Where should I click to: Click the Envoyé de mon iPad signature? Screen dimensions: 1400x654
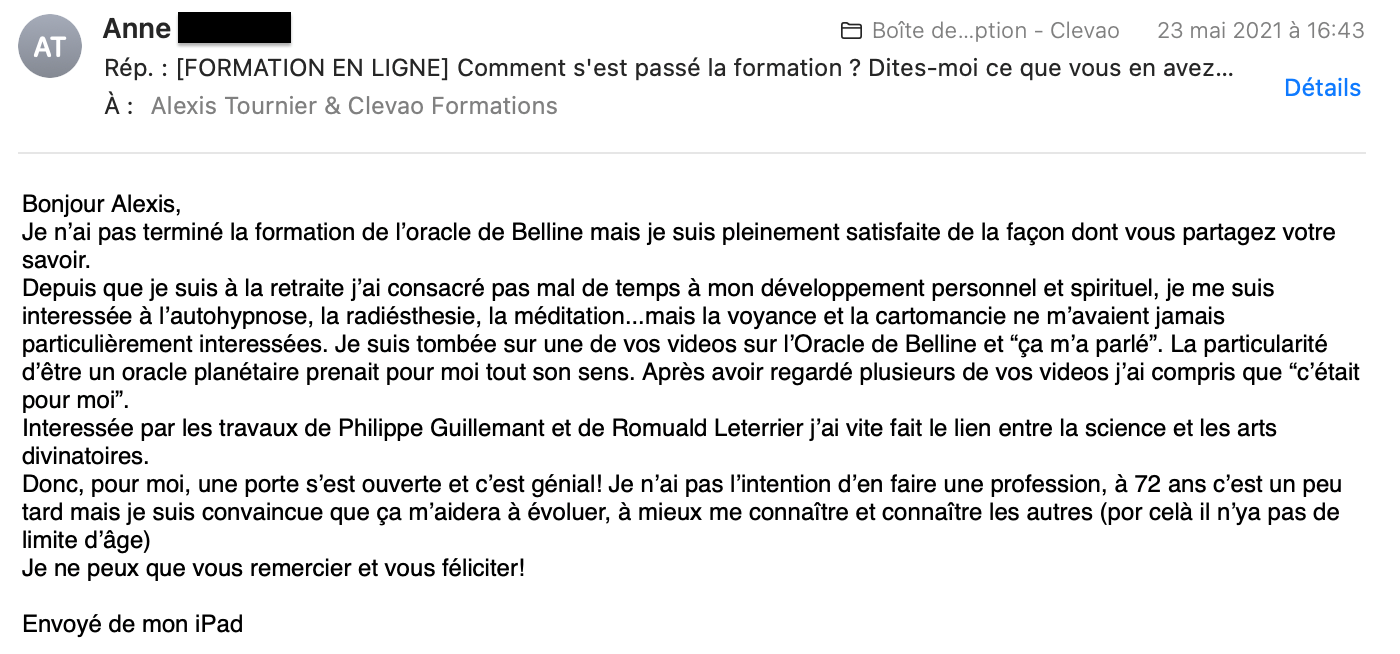point(132,625)
